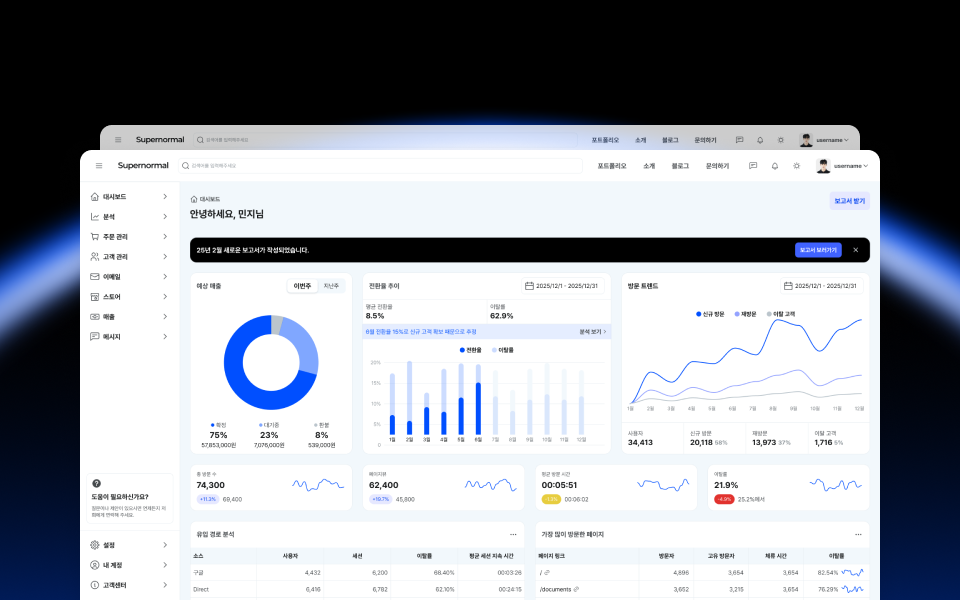Click the progress bar under 평균 방문 시간
Screen dimensions: 960x600
[551, 499]
